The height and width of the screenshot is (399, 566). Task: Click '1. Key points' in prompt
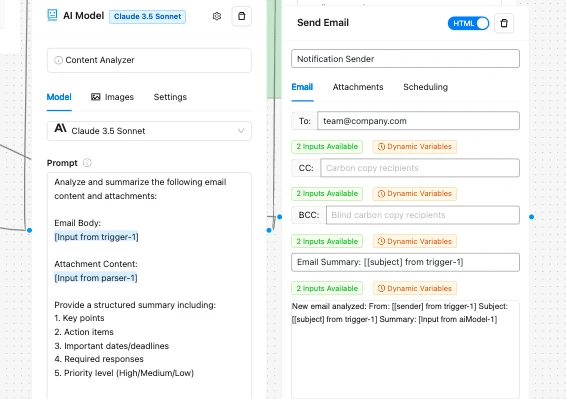click(79, 318)
